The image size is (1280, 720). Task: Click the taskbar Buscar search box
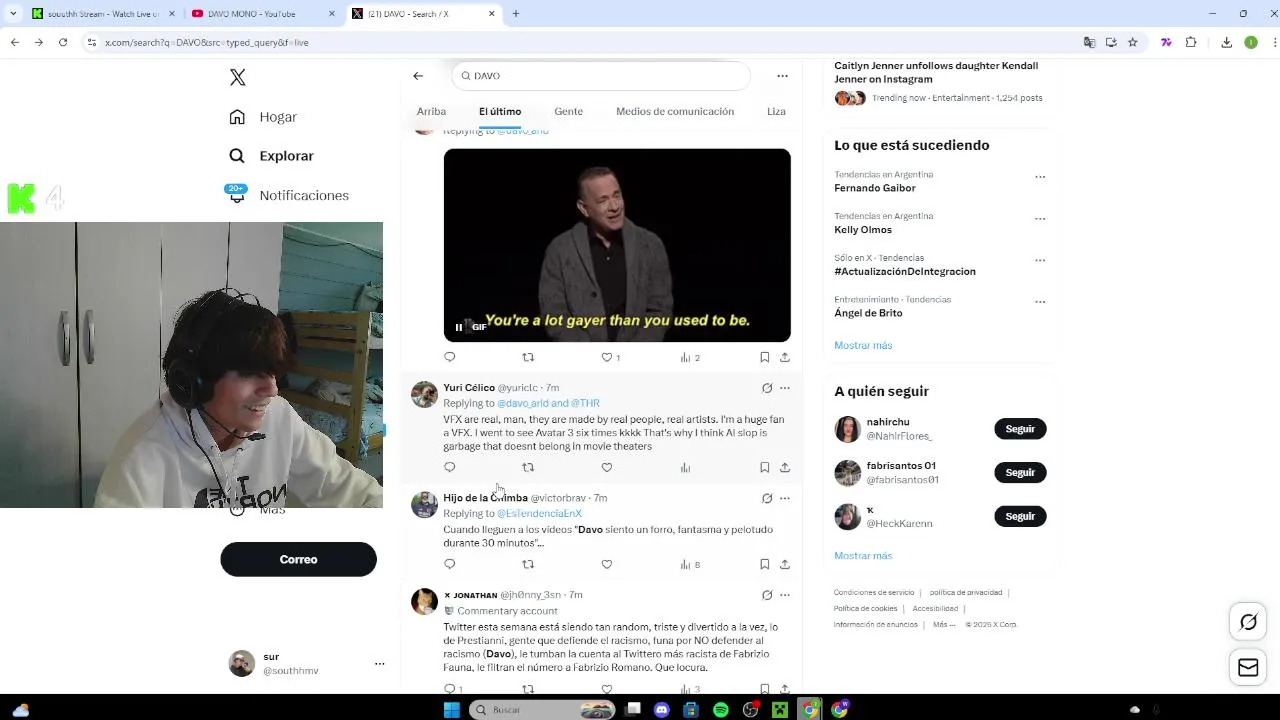click(542, 709)
